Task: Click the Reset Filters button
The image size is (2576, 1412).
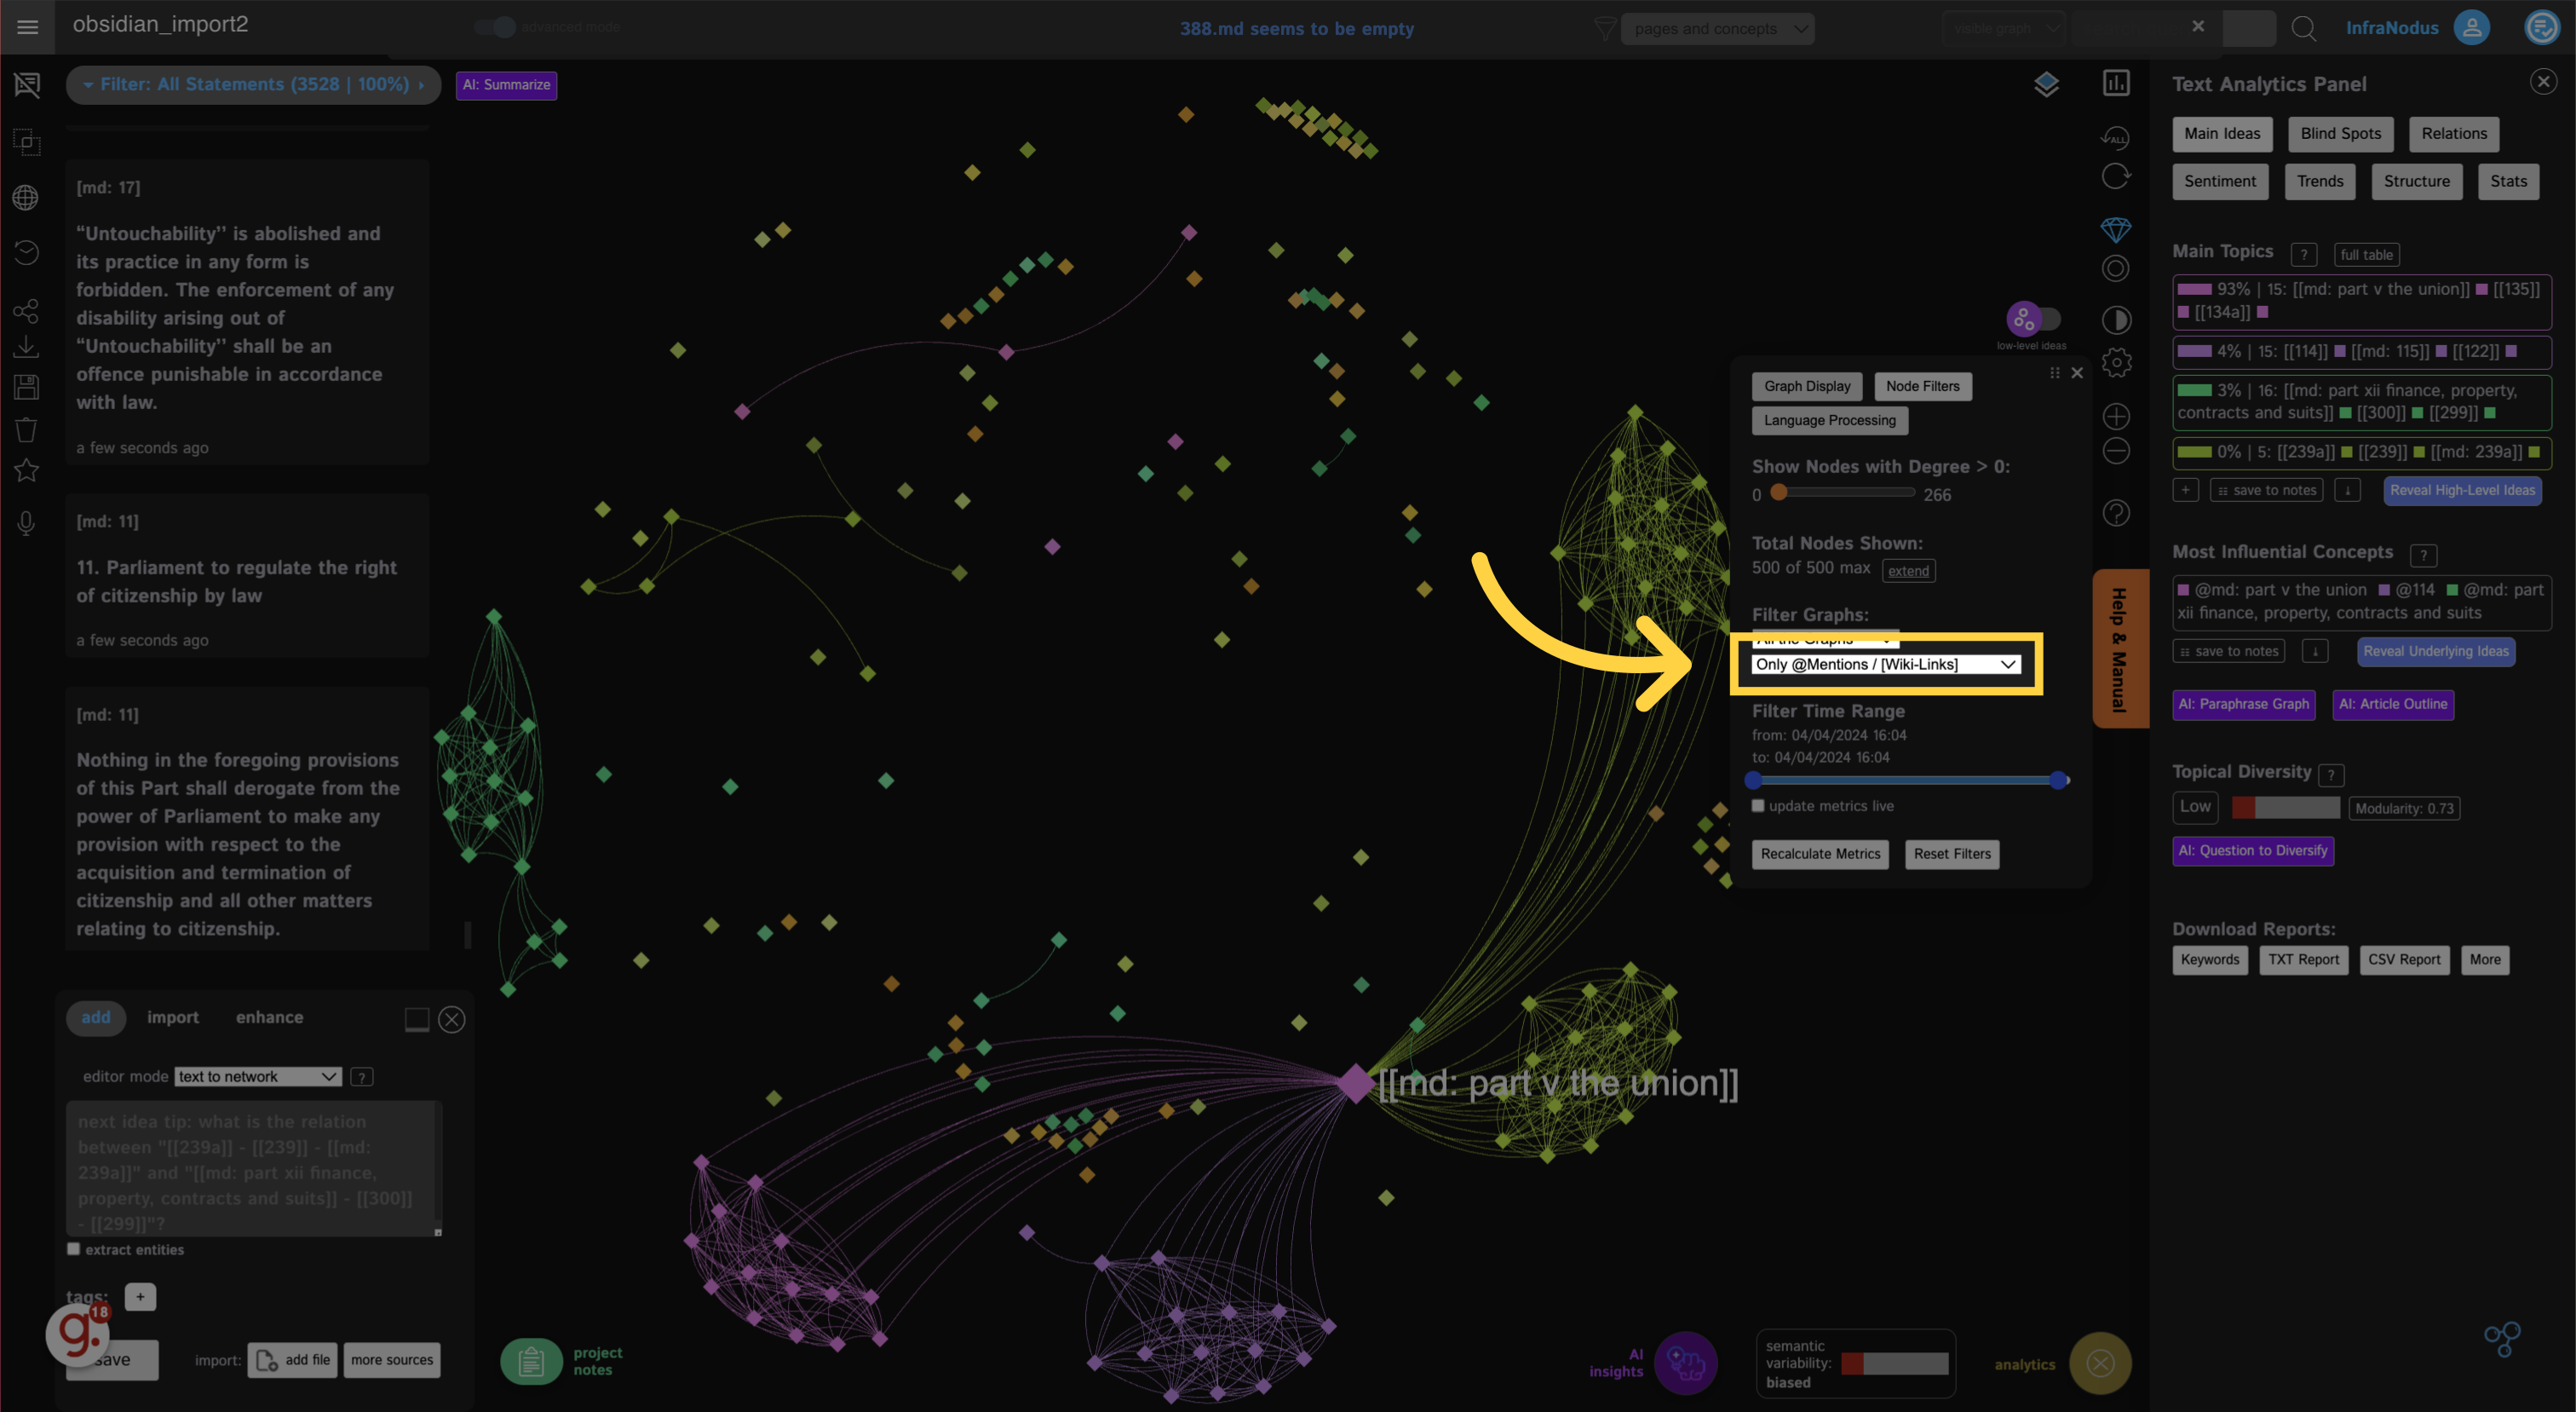Action: point(1952,854)
